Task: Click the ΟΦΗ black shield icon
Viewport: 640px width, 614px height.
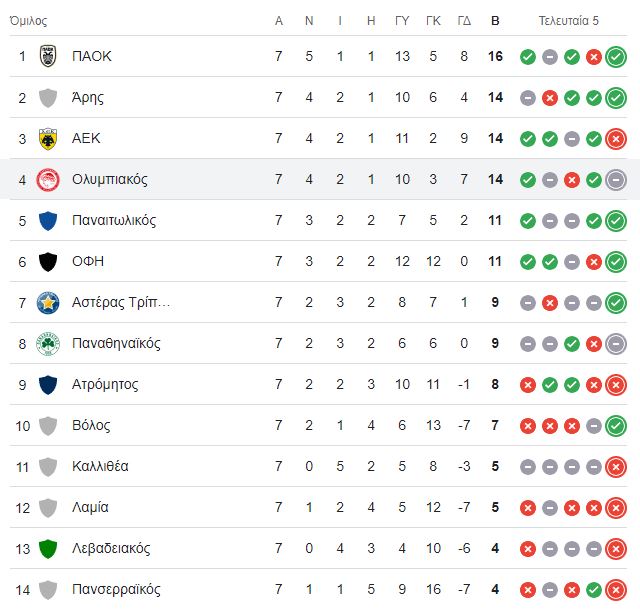Action: [48, 262]
